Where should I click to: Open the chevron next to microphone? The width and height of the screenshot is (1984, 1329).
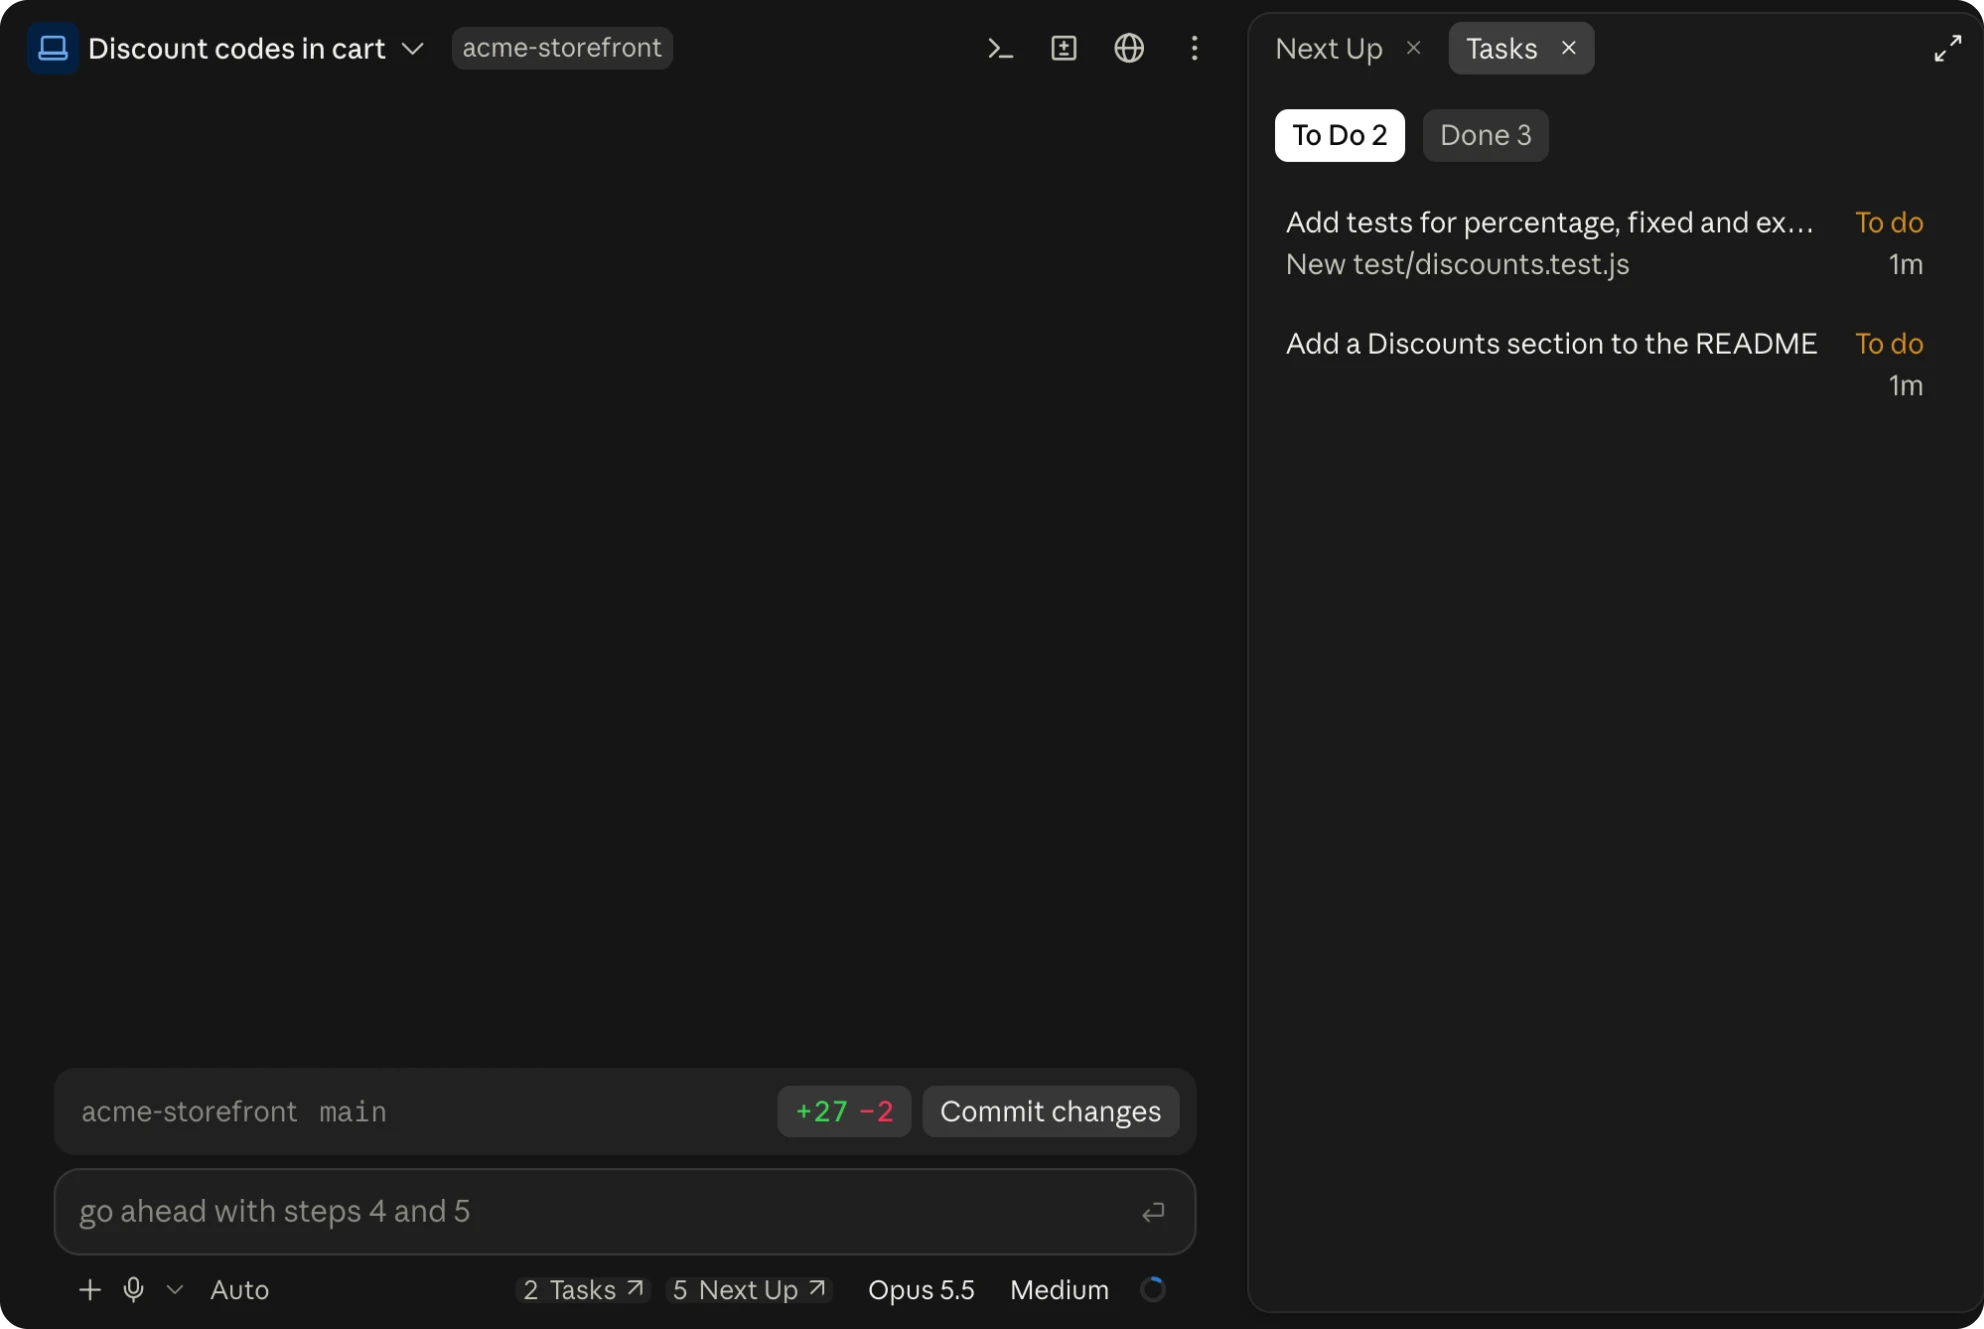pos(175,1290)
